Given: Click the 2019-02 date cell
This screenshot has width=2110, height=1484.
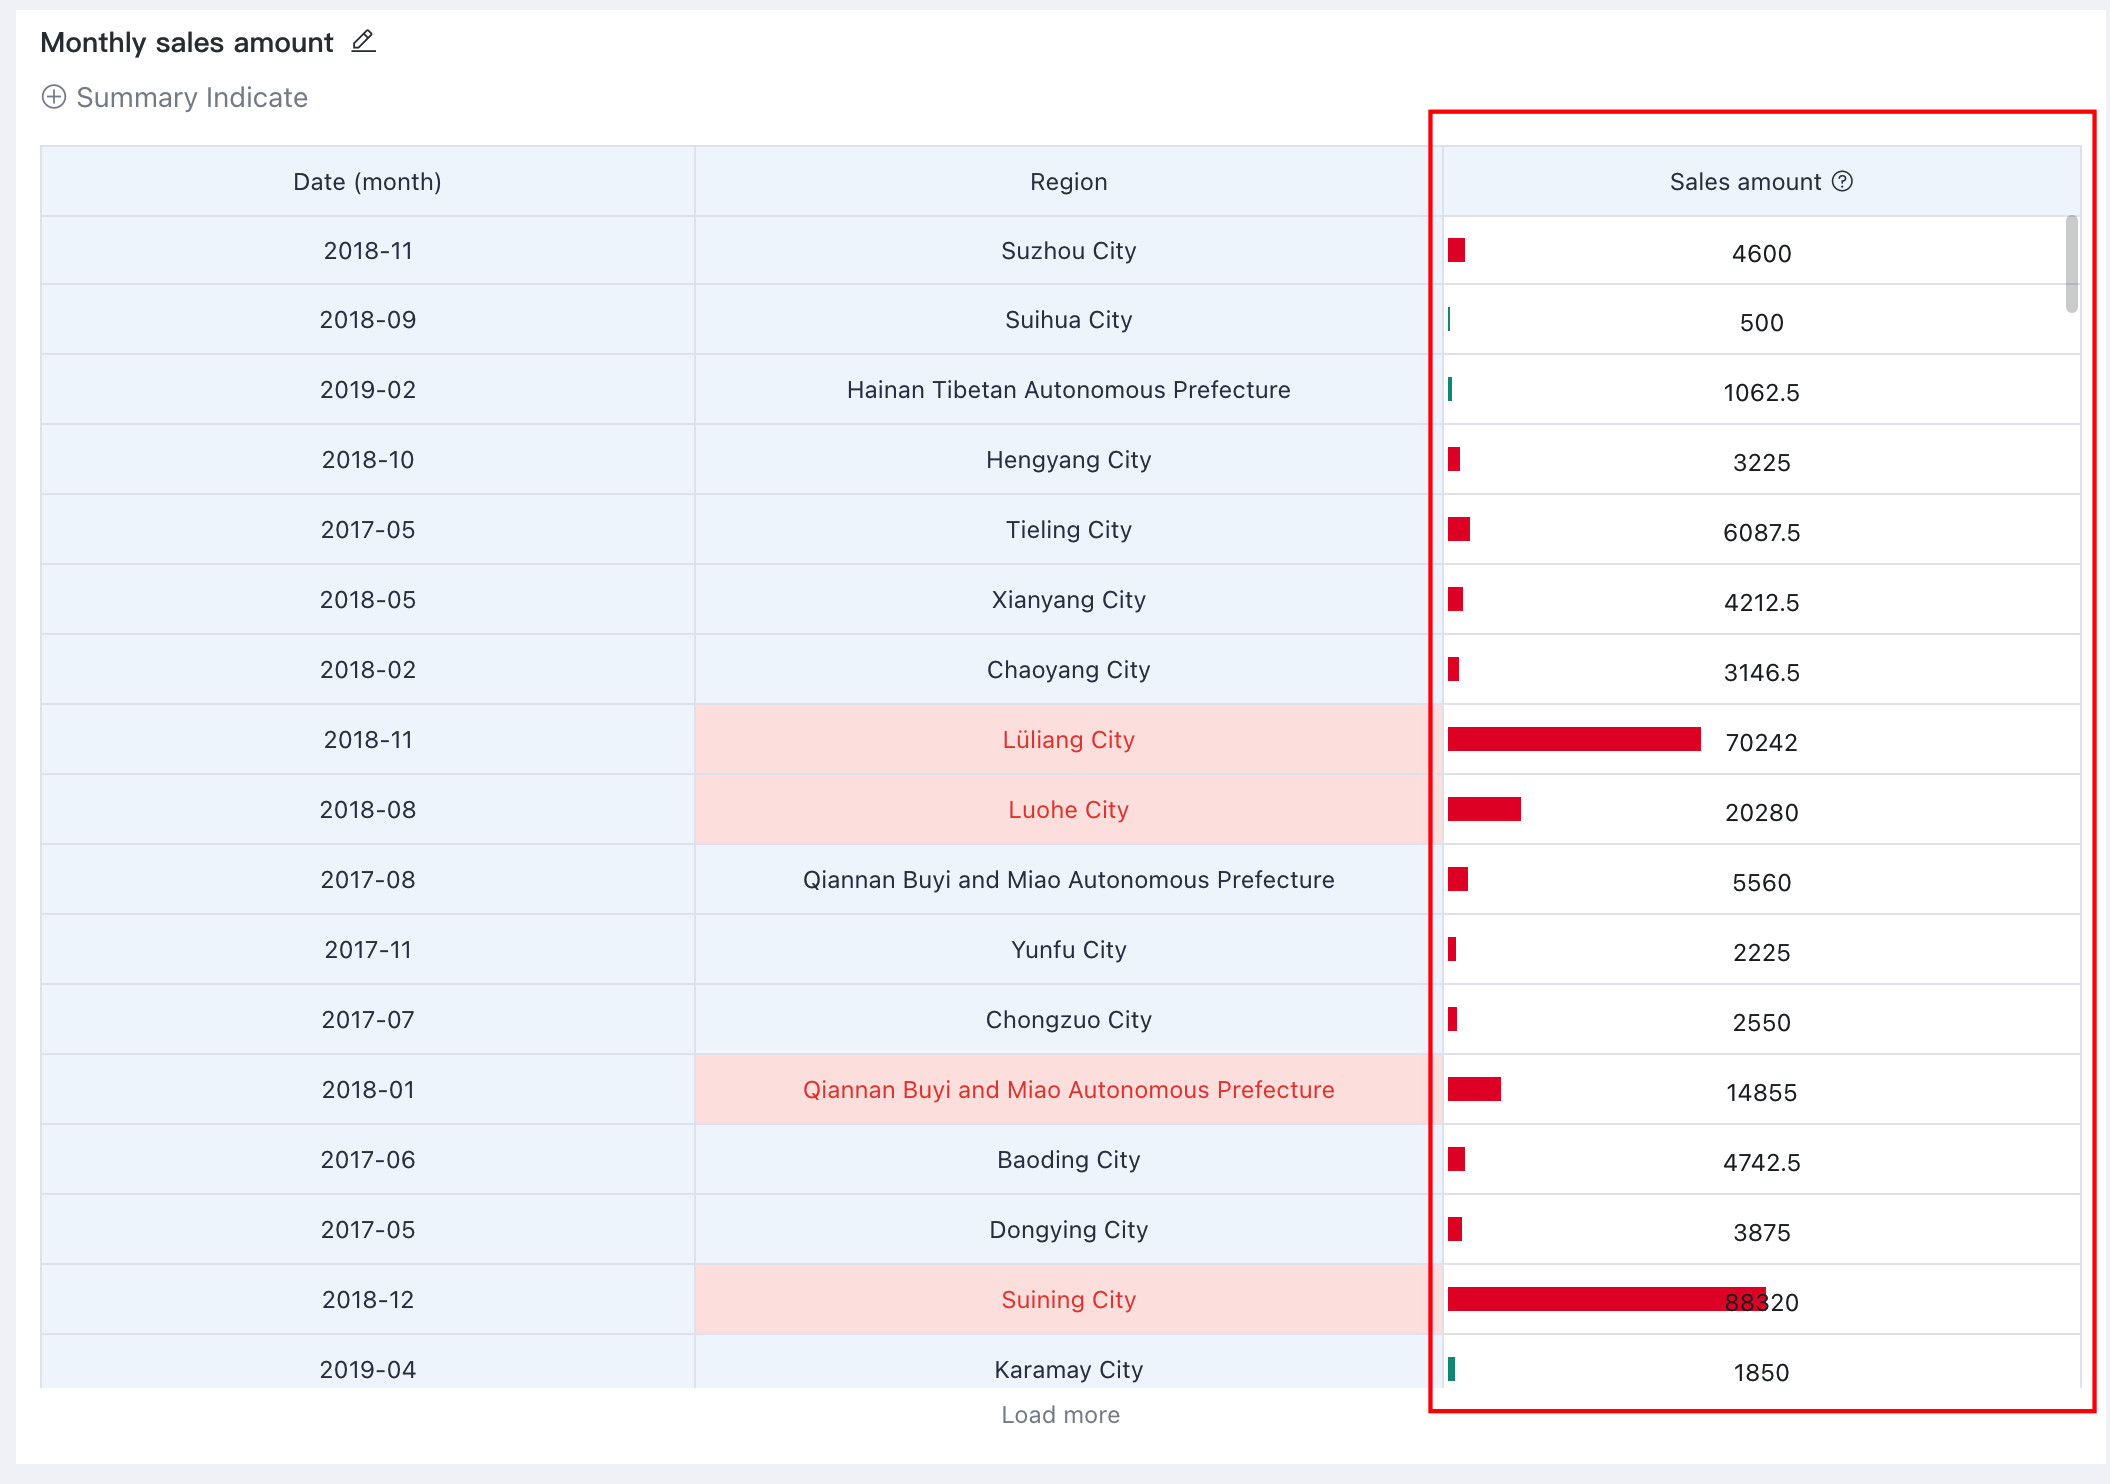Looking at the screenshot, I should [x=367, y=389].
